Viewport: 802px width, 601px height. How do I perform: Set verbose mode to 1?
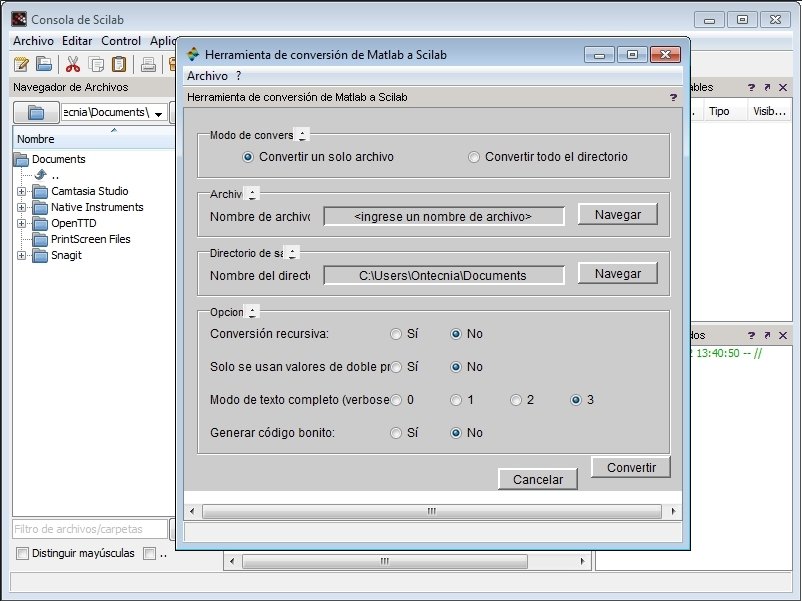pos(456,400)
